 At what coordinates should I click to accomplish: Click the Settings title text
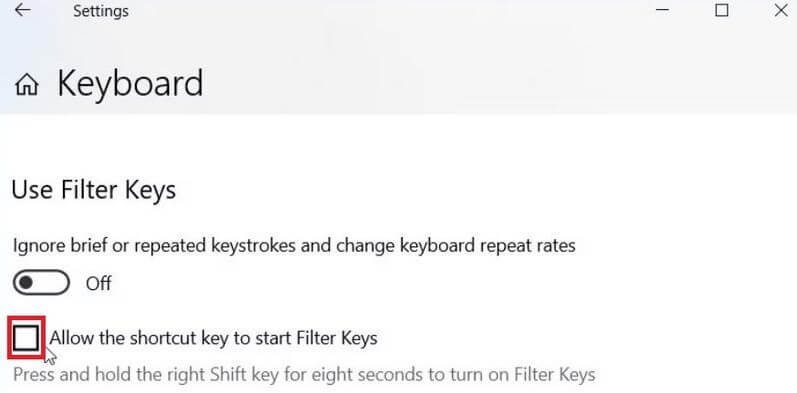click(x=101, y=11)
